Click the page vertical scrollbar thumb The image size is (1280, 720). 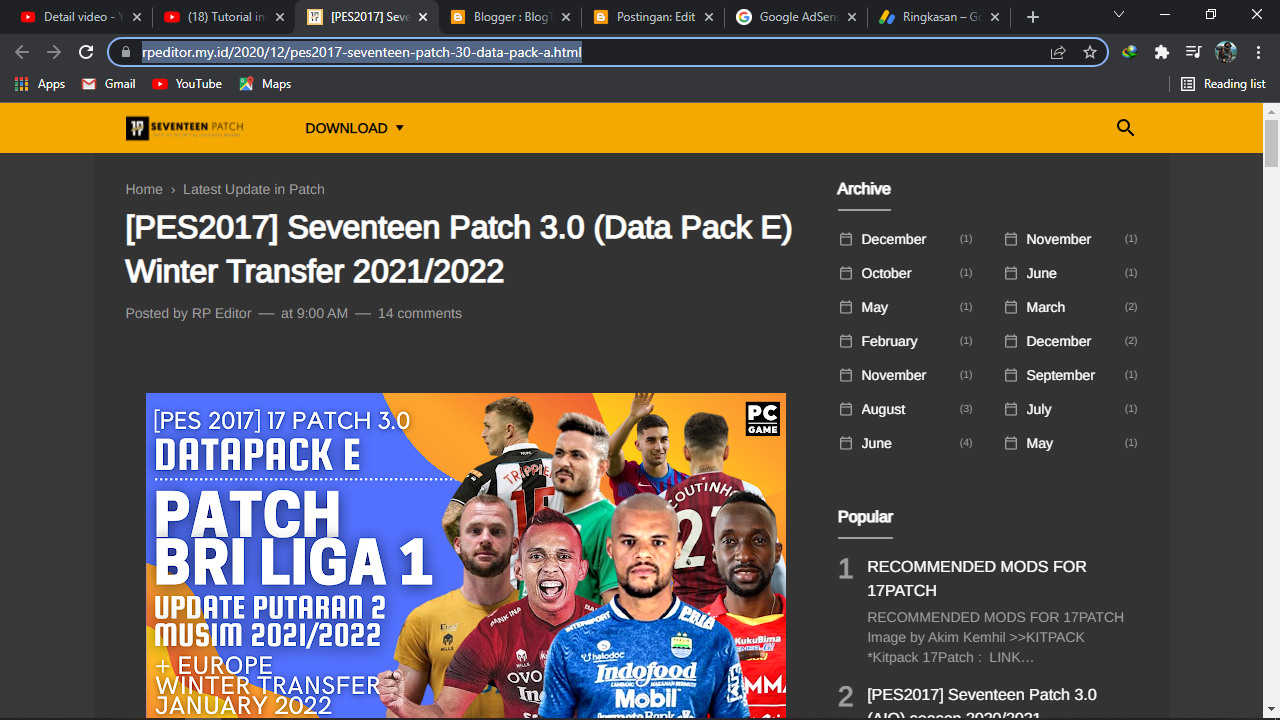(x=1271, y=142)
